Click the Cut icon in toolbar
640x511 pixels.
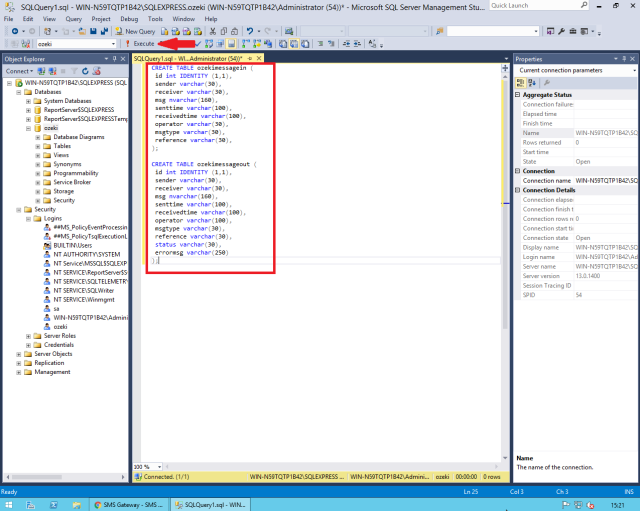213,31
